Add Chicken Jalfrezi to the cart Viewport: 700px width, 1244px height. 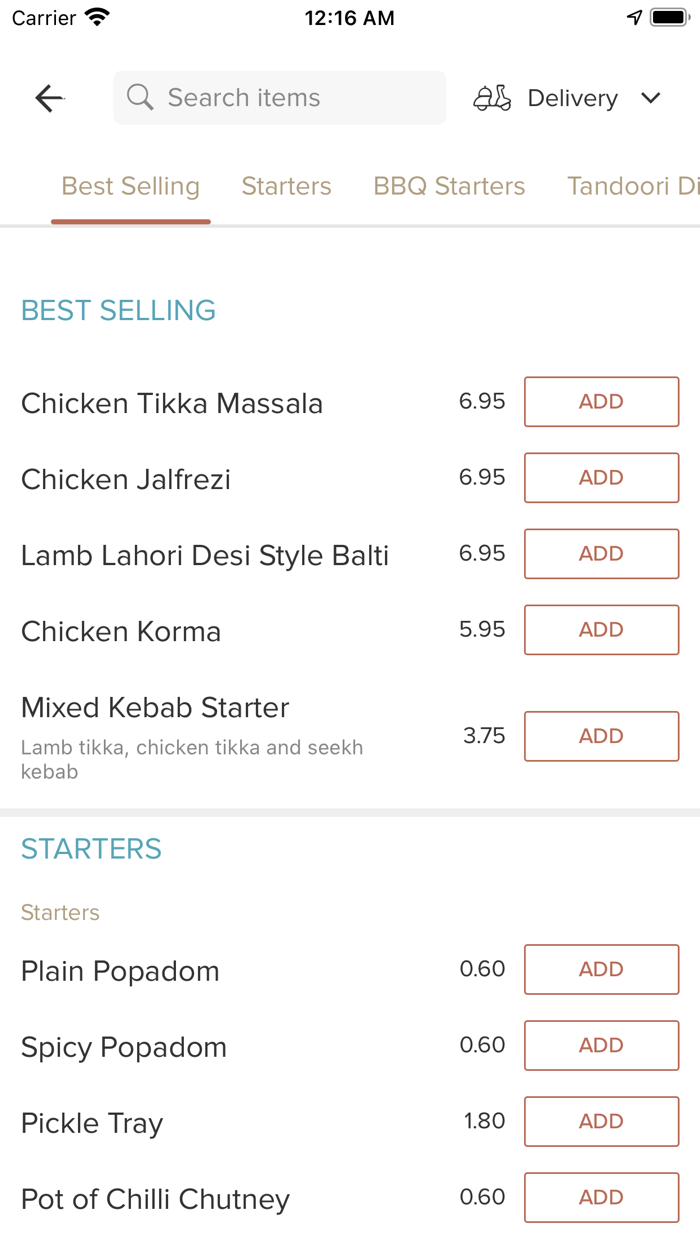(601, 477)
